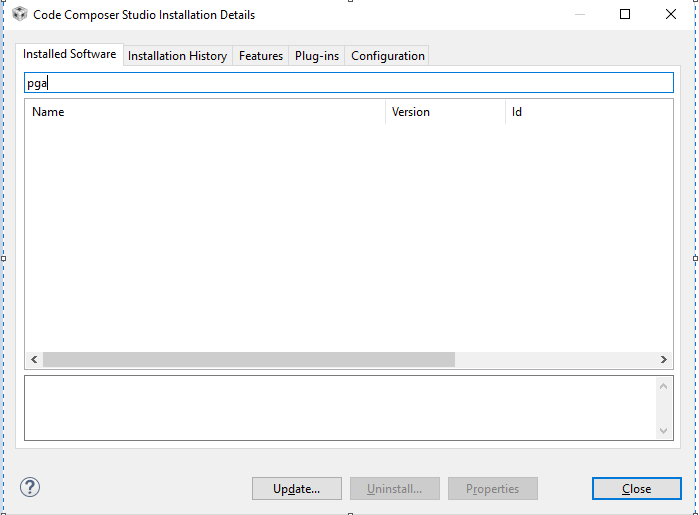The width and height of the screenshot is (699, 515).
Task: Click the horizontal scrollbar right arrow
Action: 663,359
